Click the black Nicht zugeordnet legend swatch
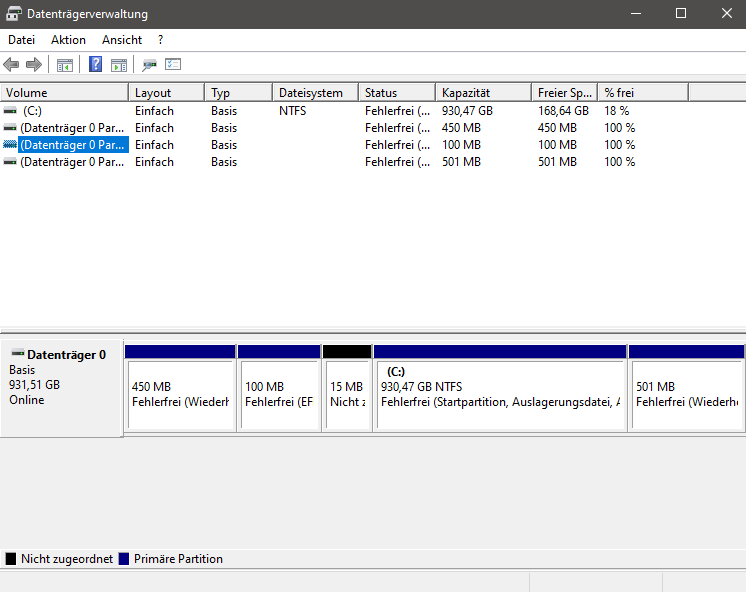Image resolution: width=746 pixels, height=592 pixels. [x=11, y=559]
